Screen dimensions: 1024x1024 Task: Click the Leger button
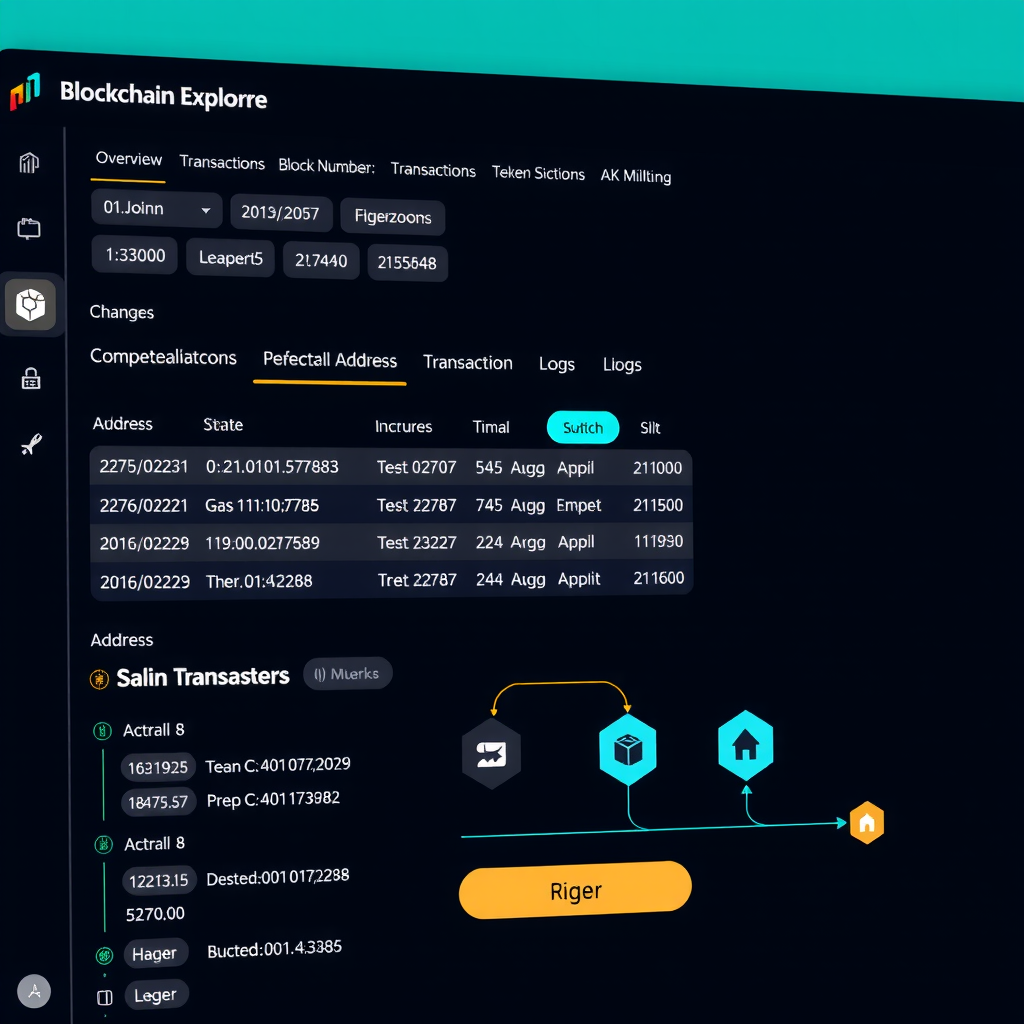tap(155, 995)
